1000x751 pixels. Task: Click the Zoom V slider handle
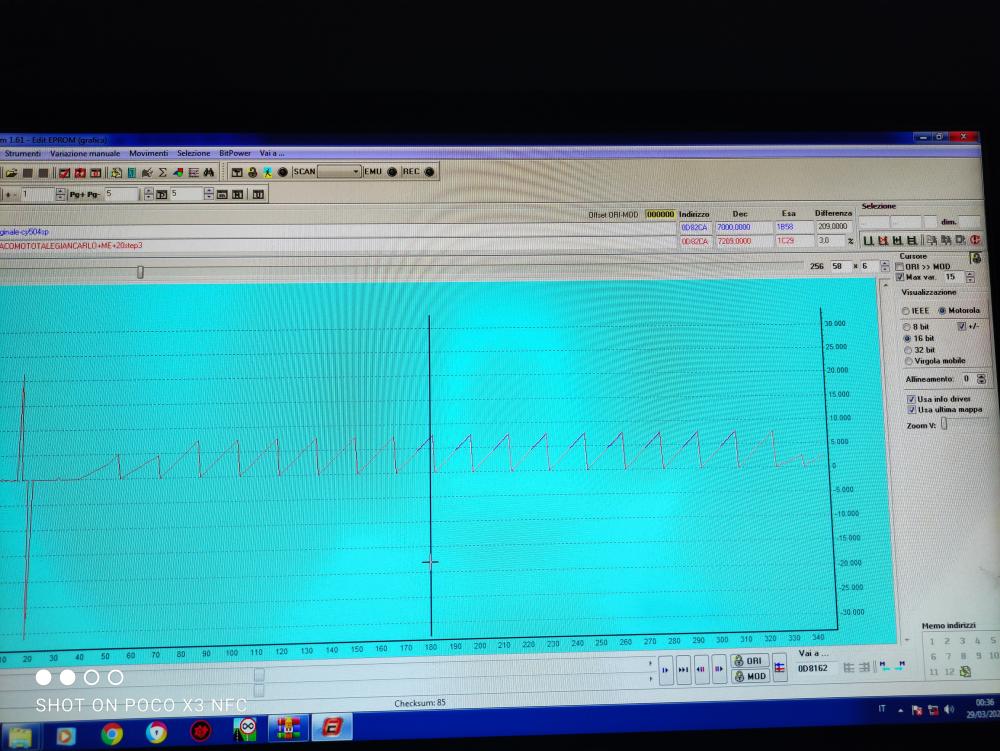[943, 424]
